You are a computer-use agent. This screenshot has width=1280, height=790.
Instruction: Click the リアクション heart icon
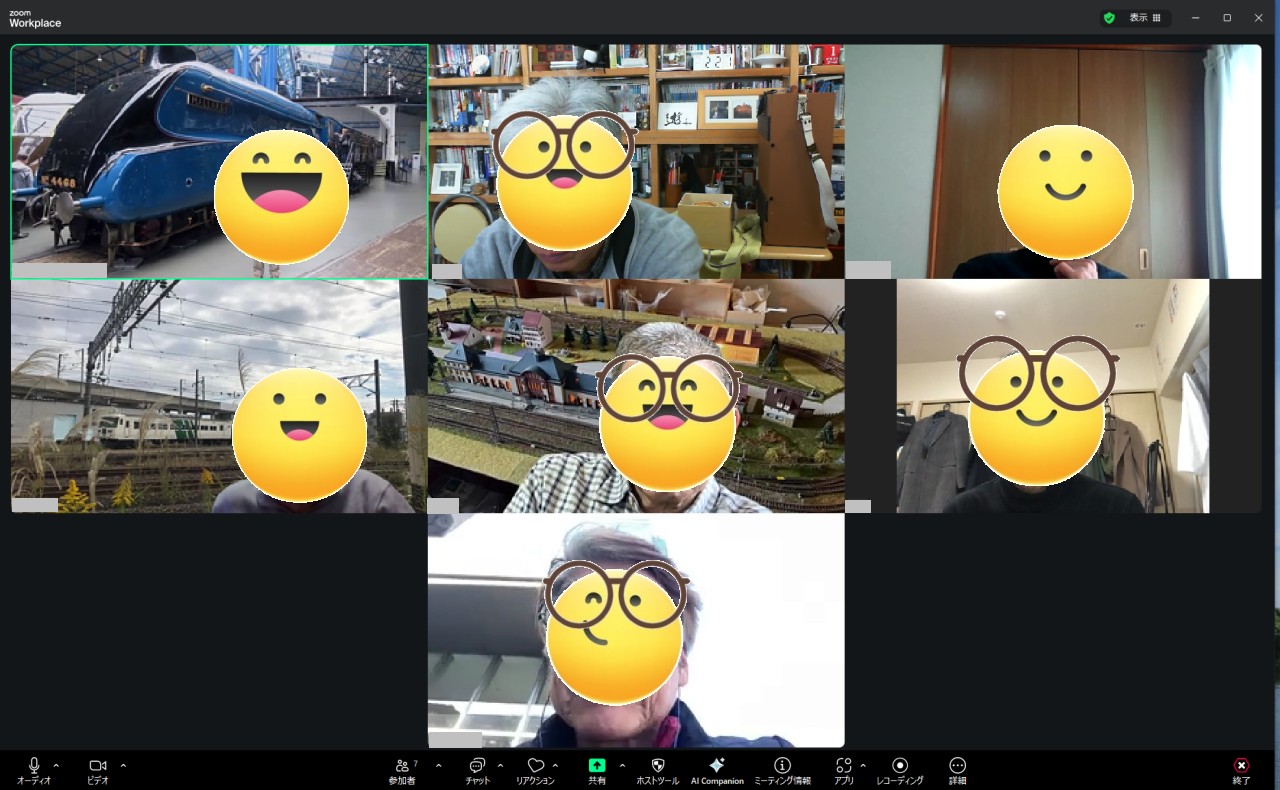535,766
